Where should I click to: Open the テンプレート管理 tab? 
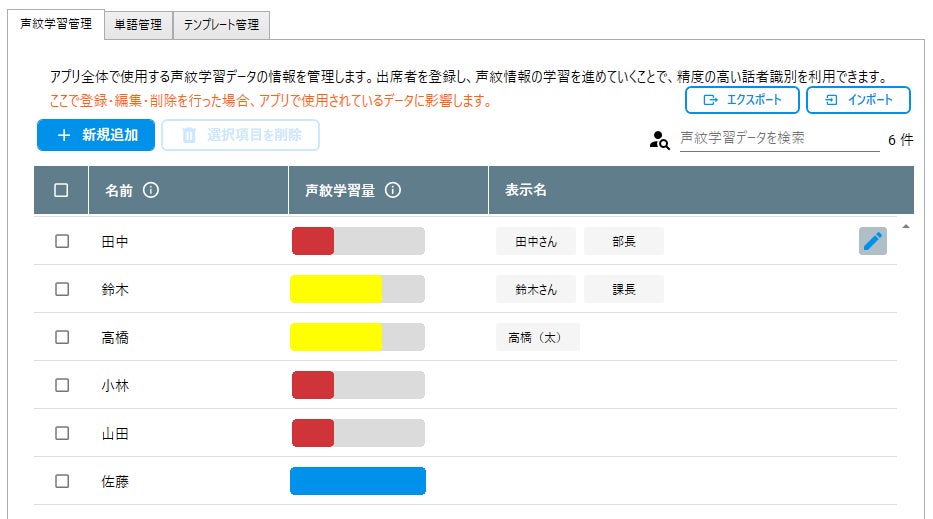221,26
